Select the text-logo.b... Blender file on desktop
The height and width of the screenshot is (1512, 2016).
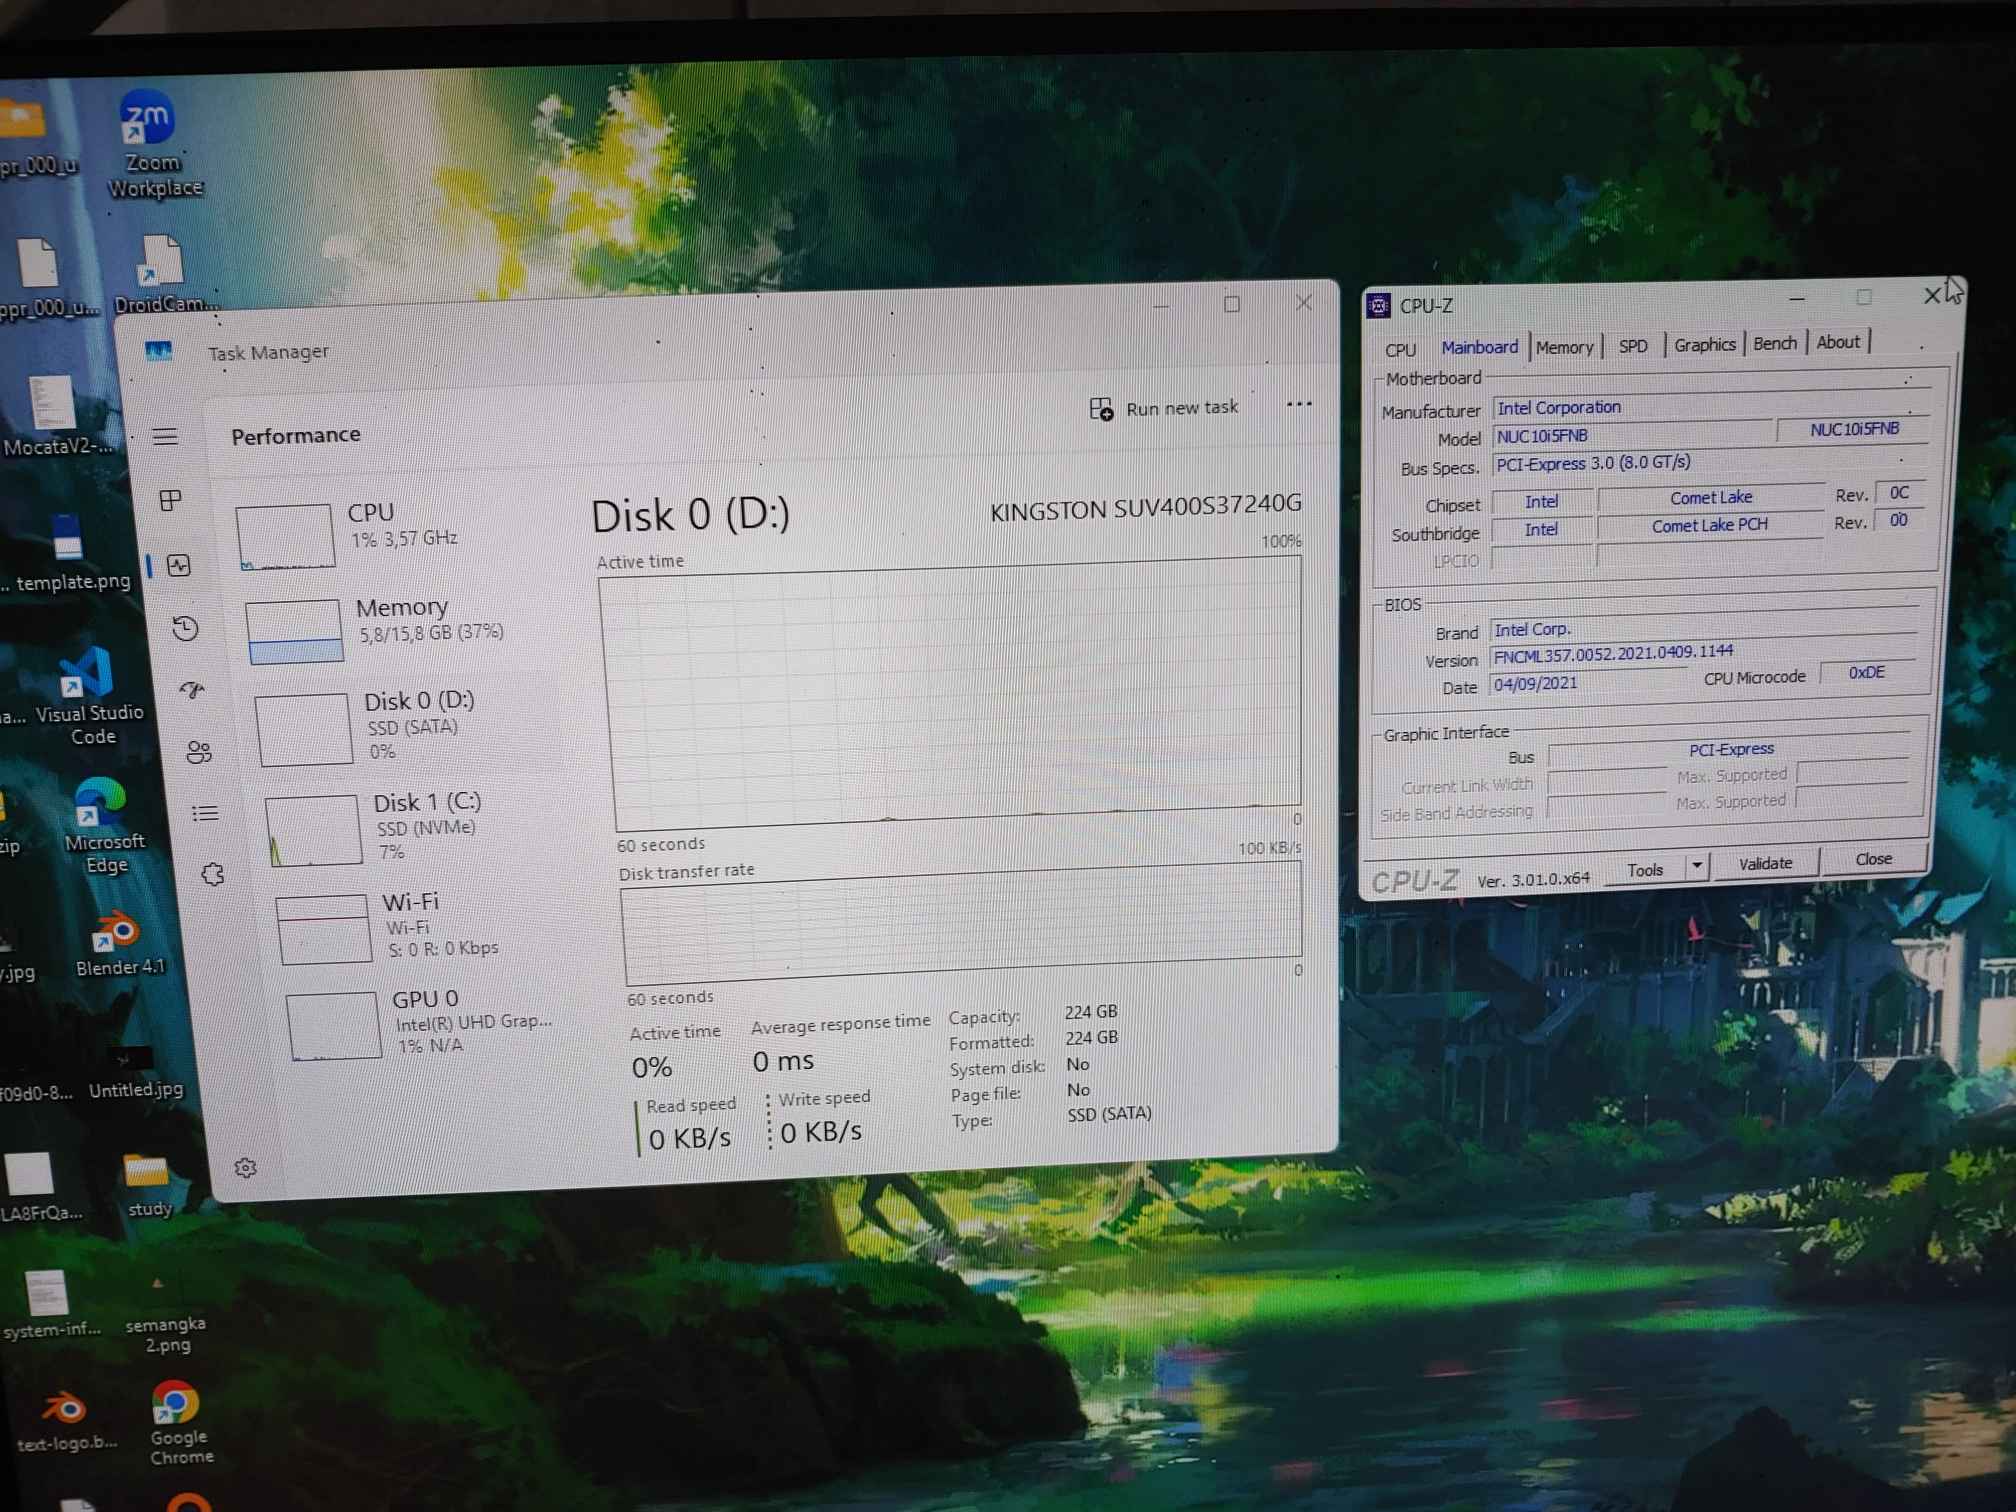click(64, 1420)
